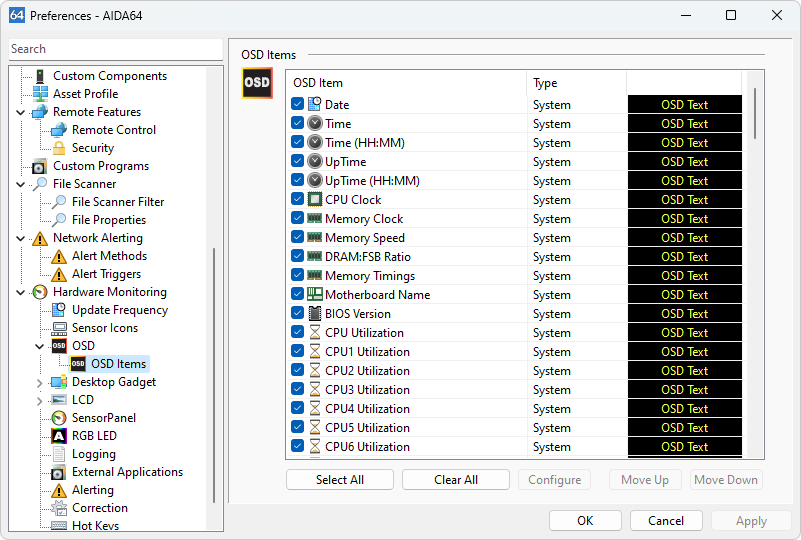Click the Security padlock icon
The height and width of the screenshot is (540, 801).
point(59,148)
